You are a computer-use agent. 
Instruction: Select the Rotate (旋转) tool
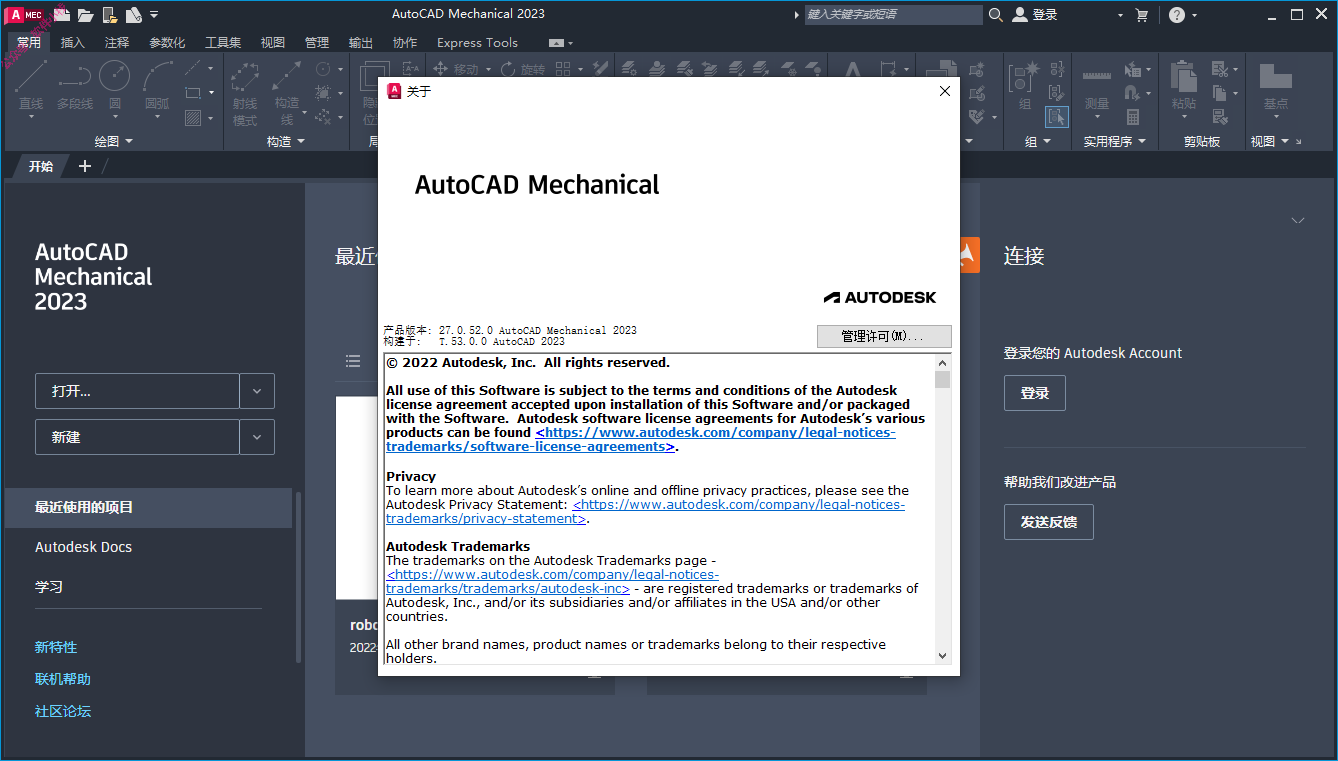click(524, 69)
